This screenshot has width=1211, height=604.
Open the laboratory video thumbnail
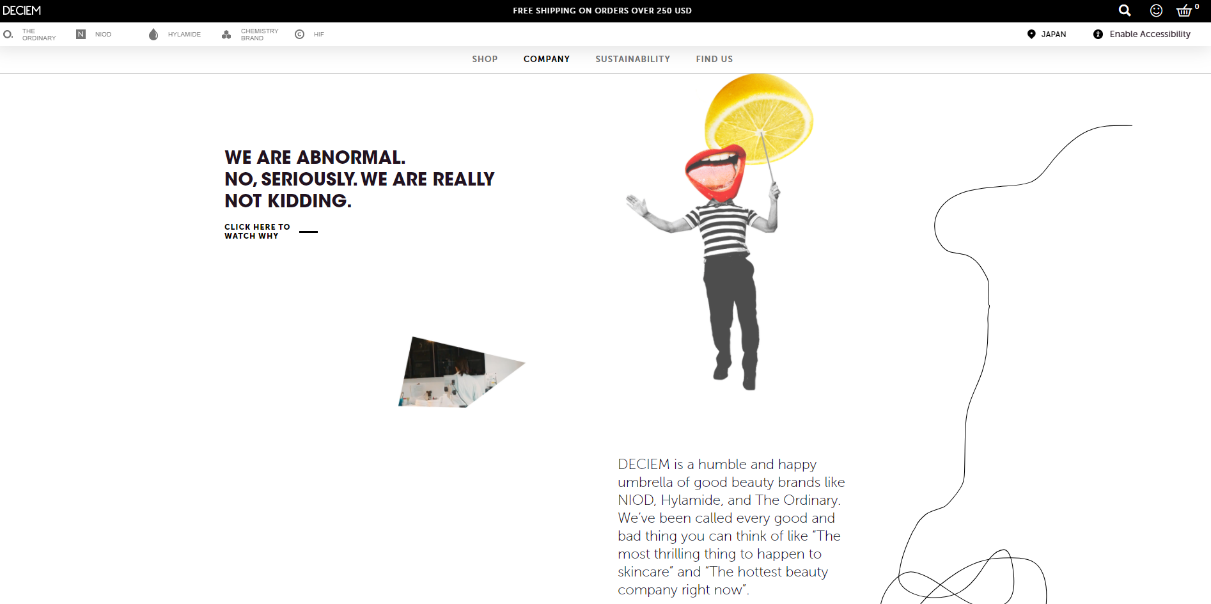[460, 372]
